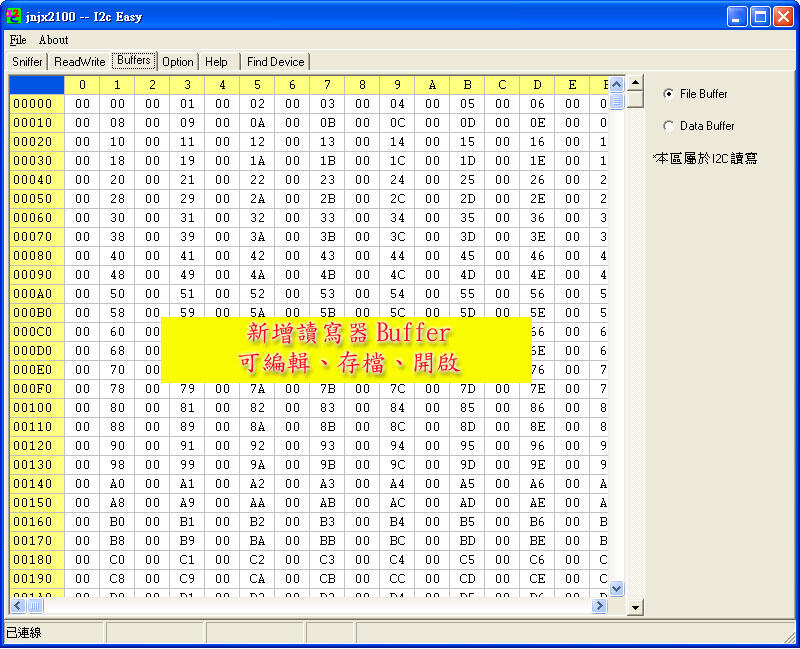Screen dimensions: 800x649
Task: Select cell with value 46
Action: pos(537,256)
